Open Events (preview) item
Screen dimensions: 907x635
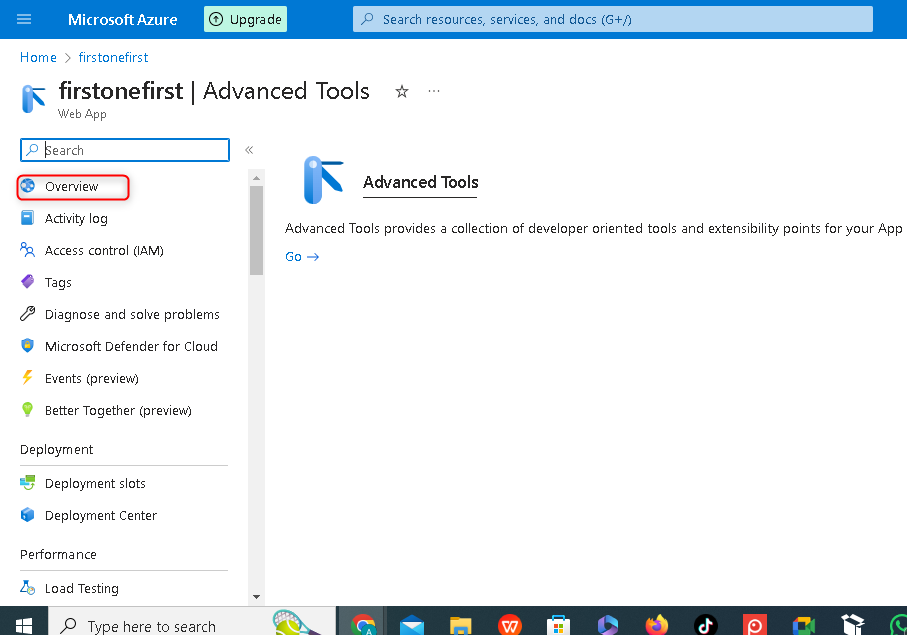[91, 378]
